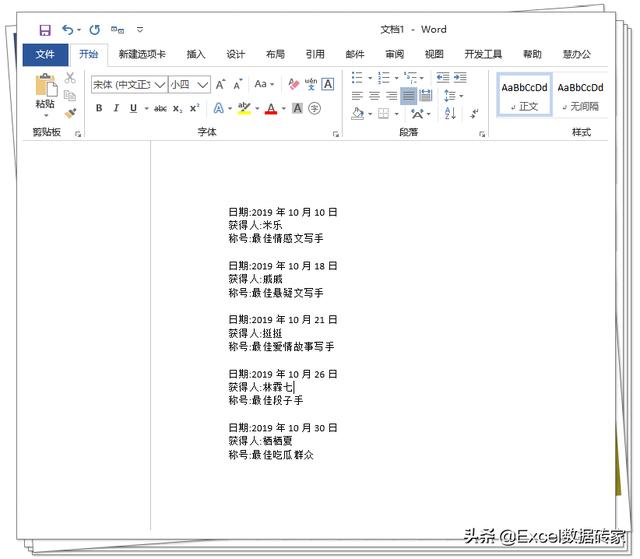
Task: Click the red font color button
Action: 270,108
